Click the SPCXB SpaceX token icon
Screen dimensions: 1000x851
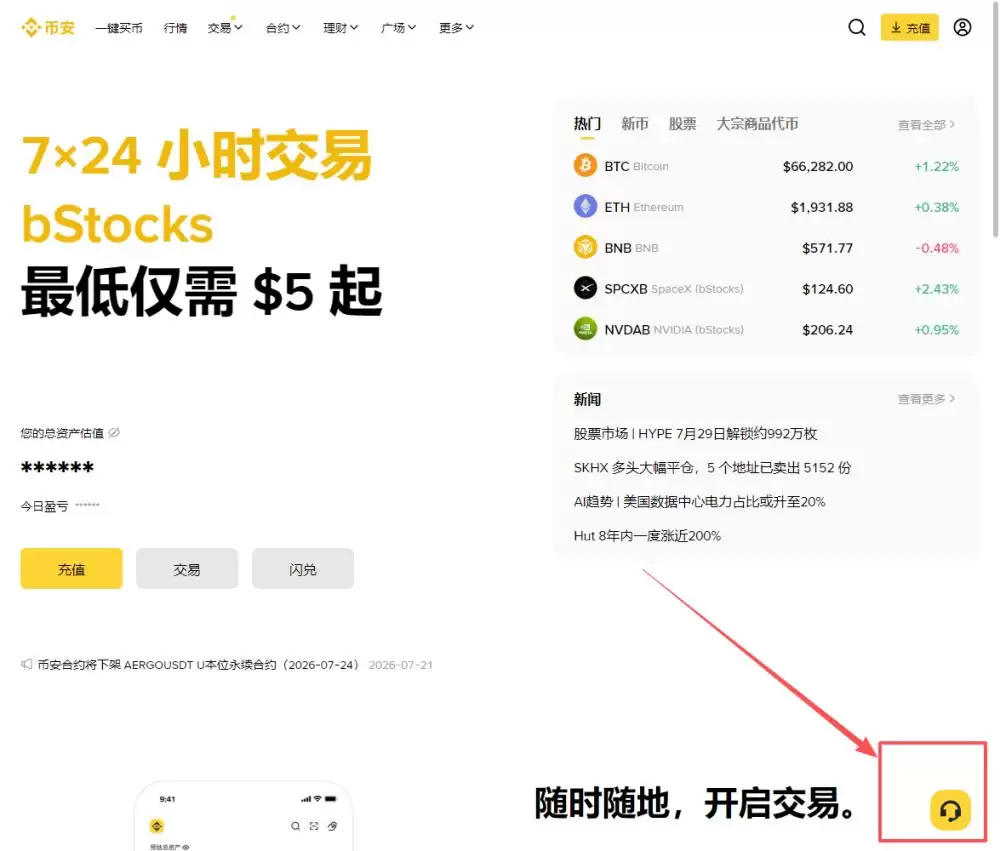(585, 288)
